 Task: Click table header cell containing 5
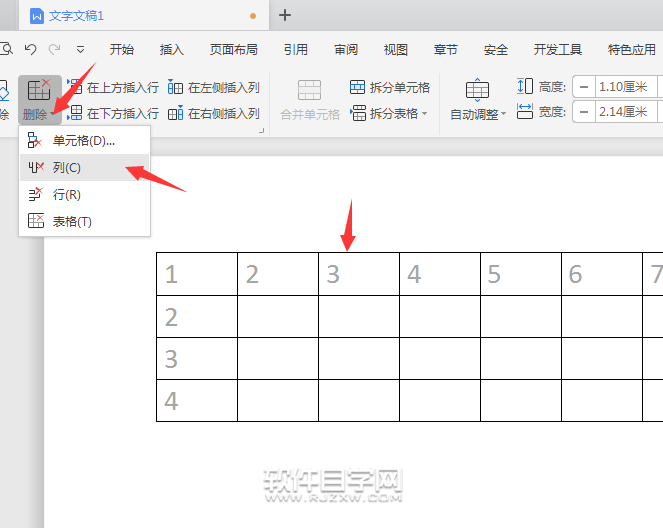521,274
